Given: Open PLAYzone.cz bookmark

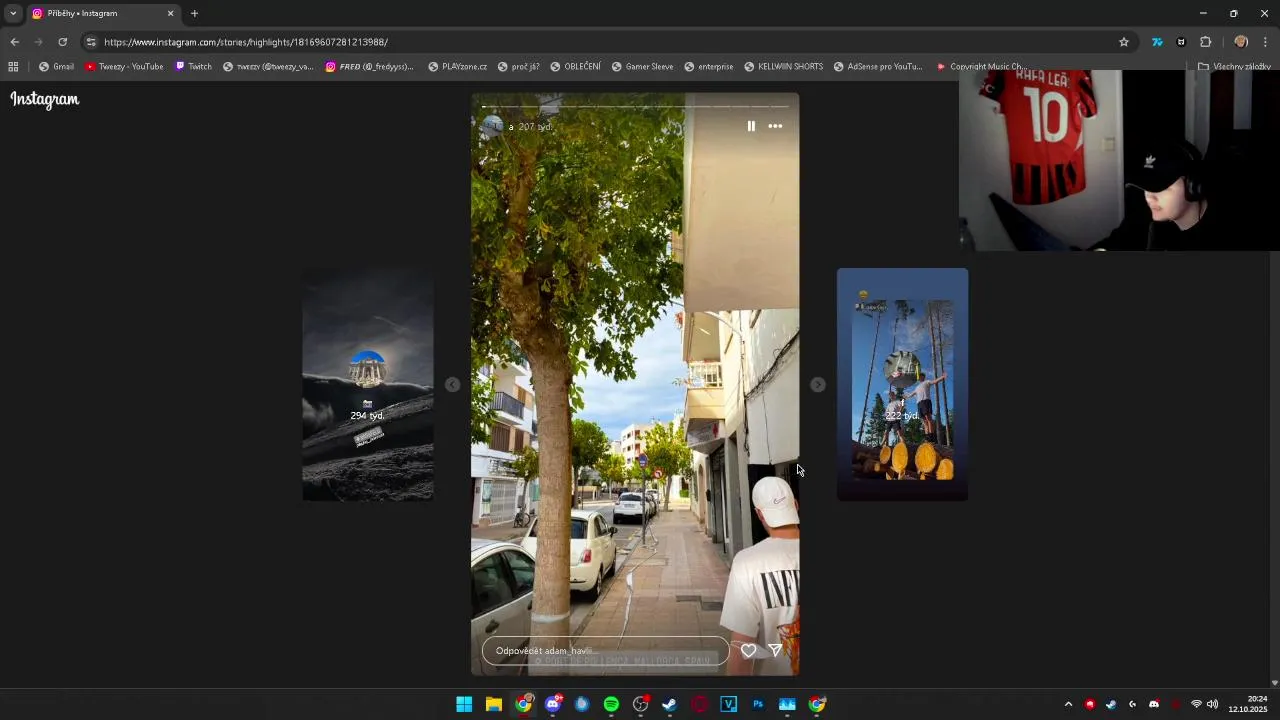Looking at the screenshot, I should click(x=458, y=67).
